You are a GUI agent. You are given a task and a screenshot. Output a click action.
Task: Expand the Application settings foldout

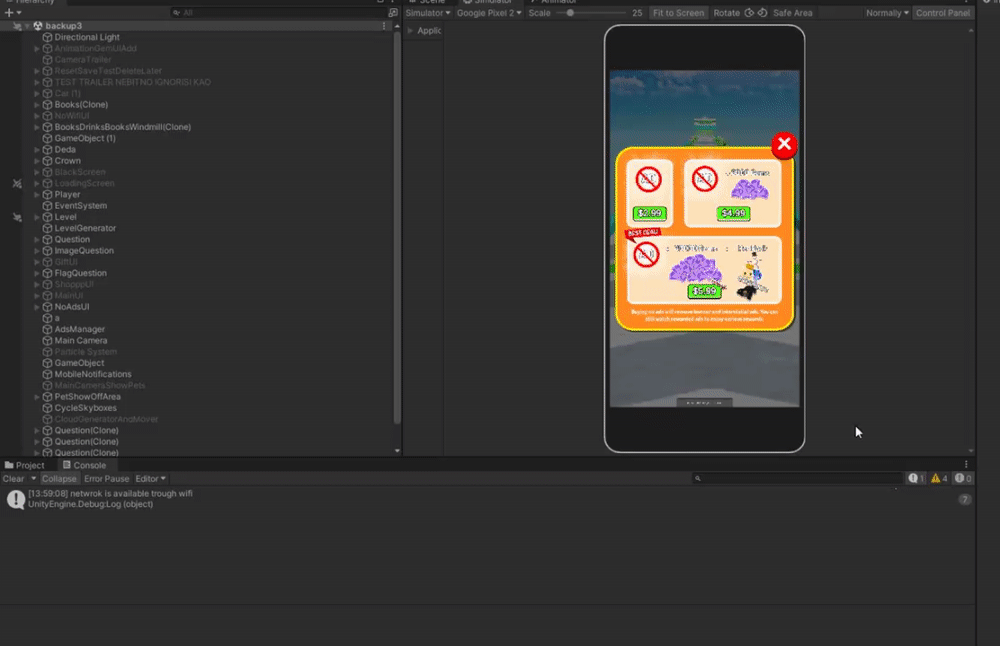pos(410,31)
